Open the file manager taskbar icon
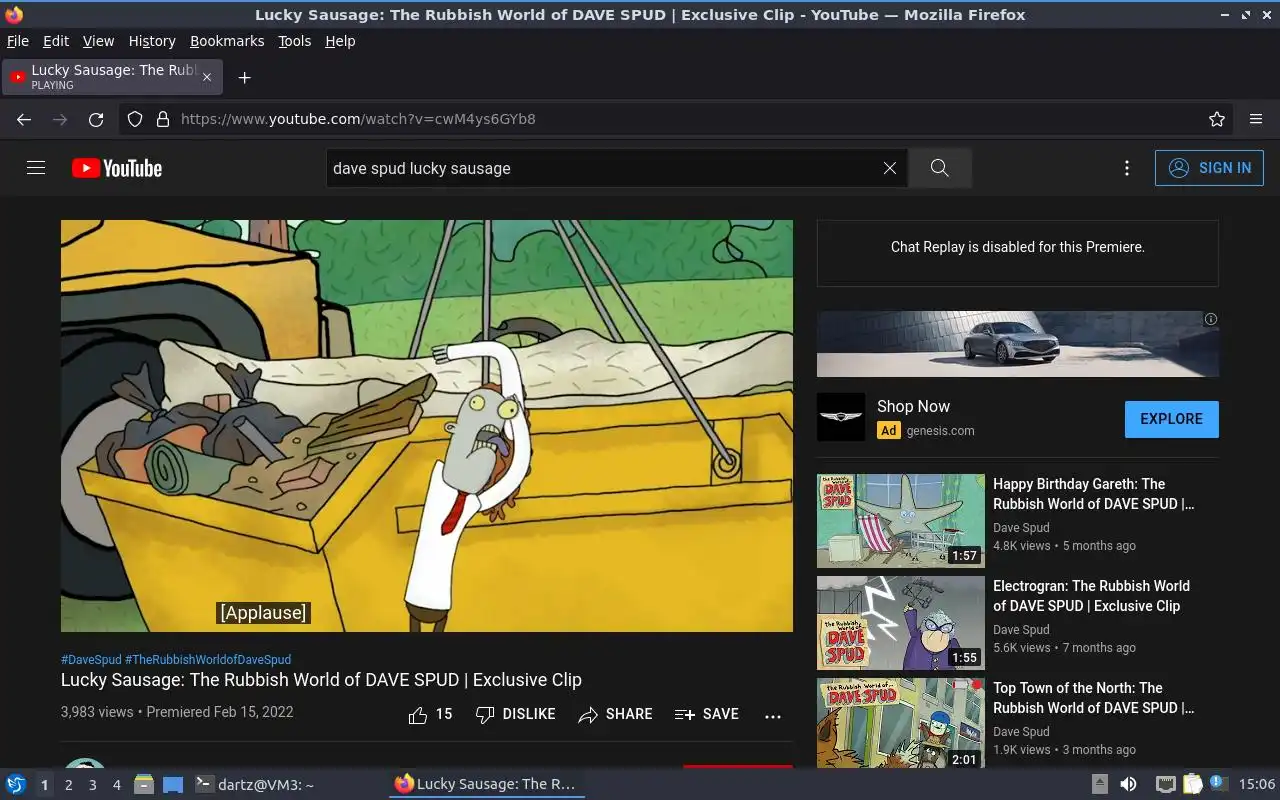Screen dimensions: 1280x800 click(x=144, y=784)
